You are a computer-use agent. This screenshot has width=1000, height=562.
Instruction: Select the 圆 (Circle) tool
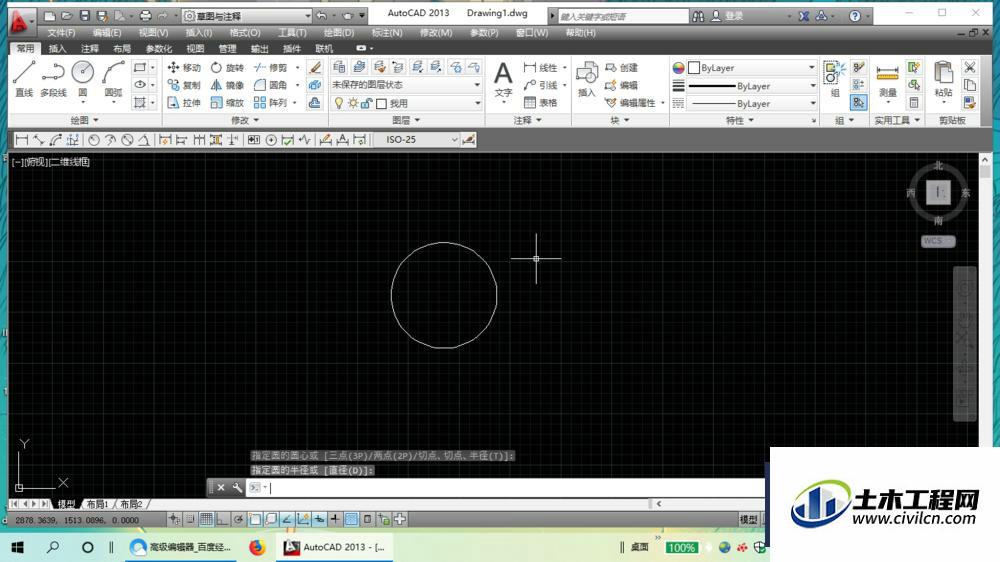click(x=83, y=79)
